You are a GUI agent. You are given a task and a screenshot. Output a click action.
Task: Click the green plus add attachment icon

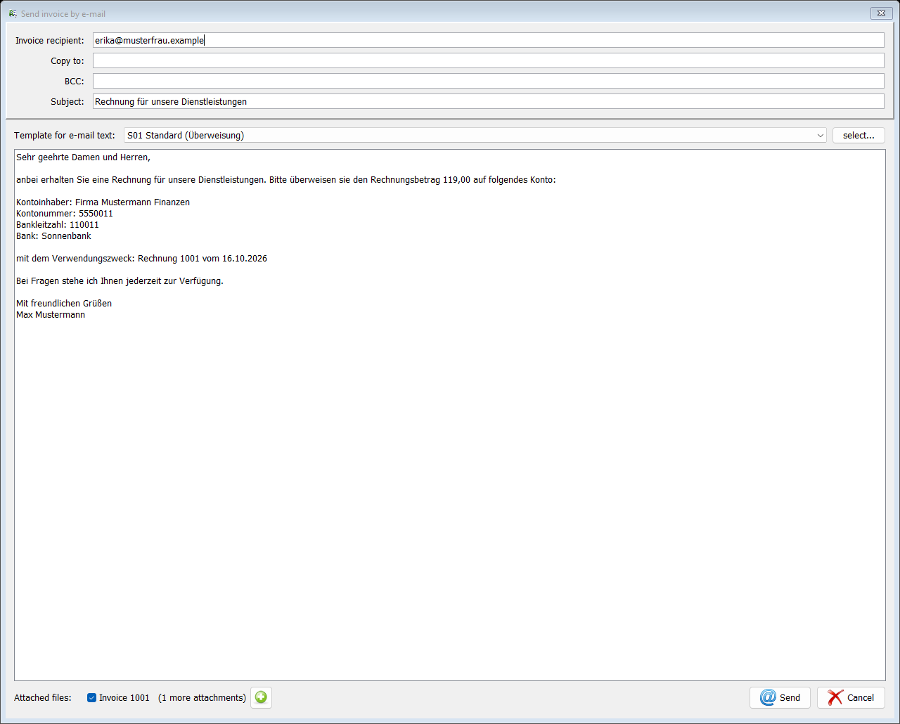pyautogui.click(x=261, y=698)
